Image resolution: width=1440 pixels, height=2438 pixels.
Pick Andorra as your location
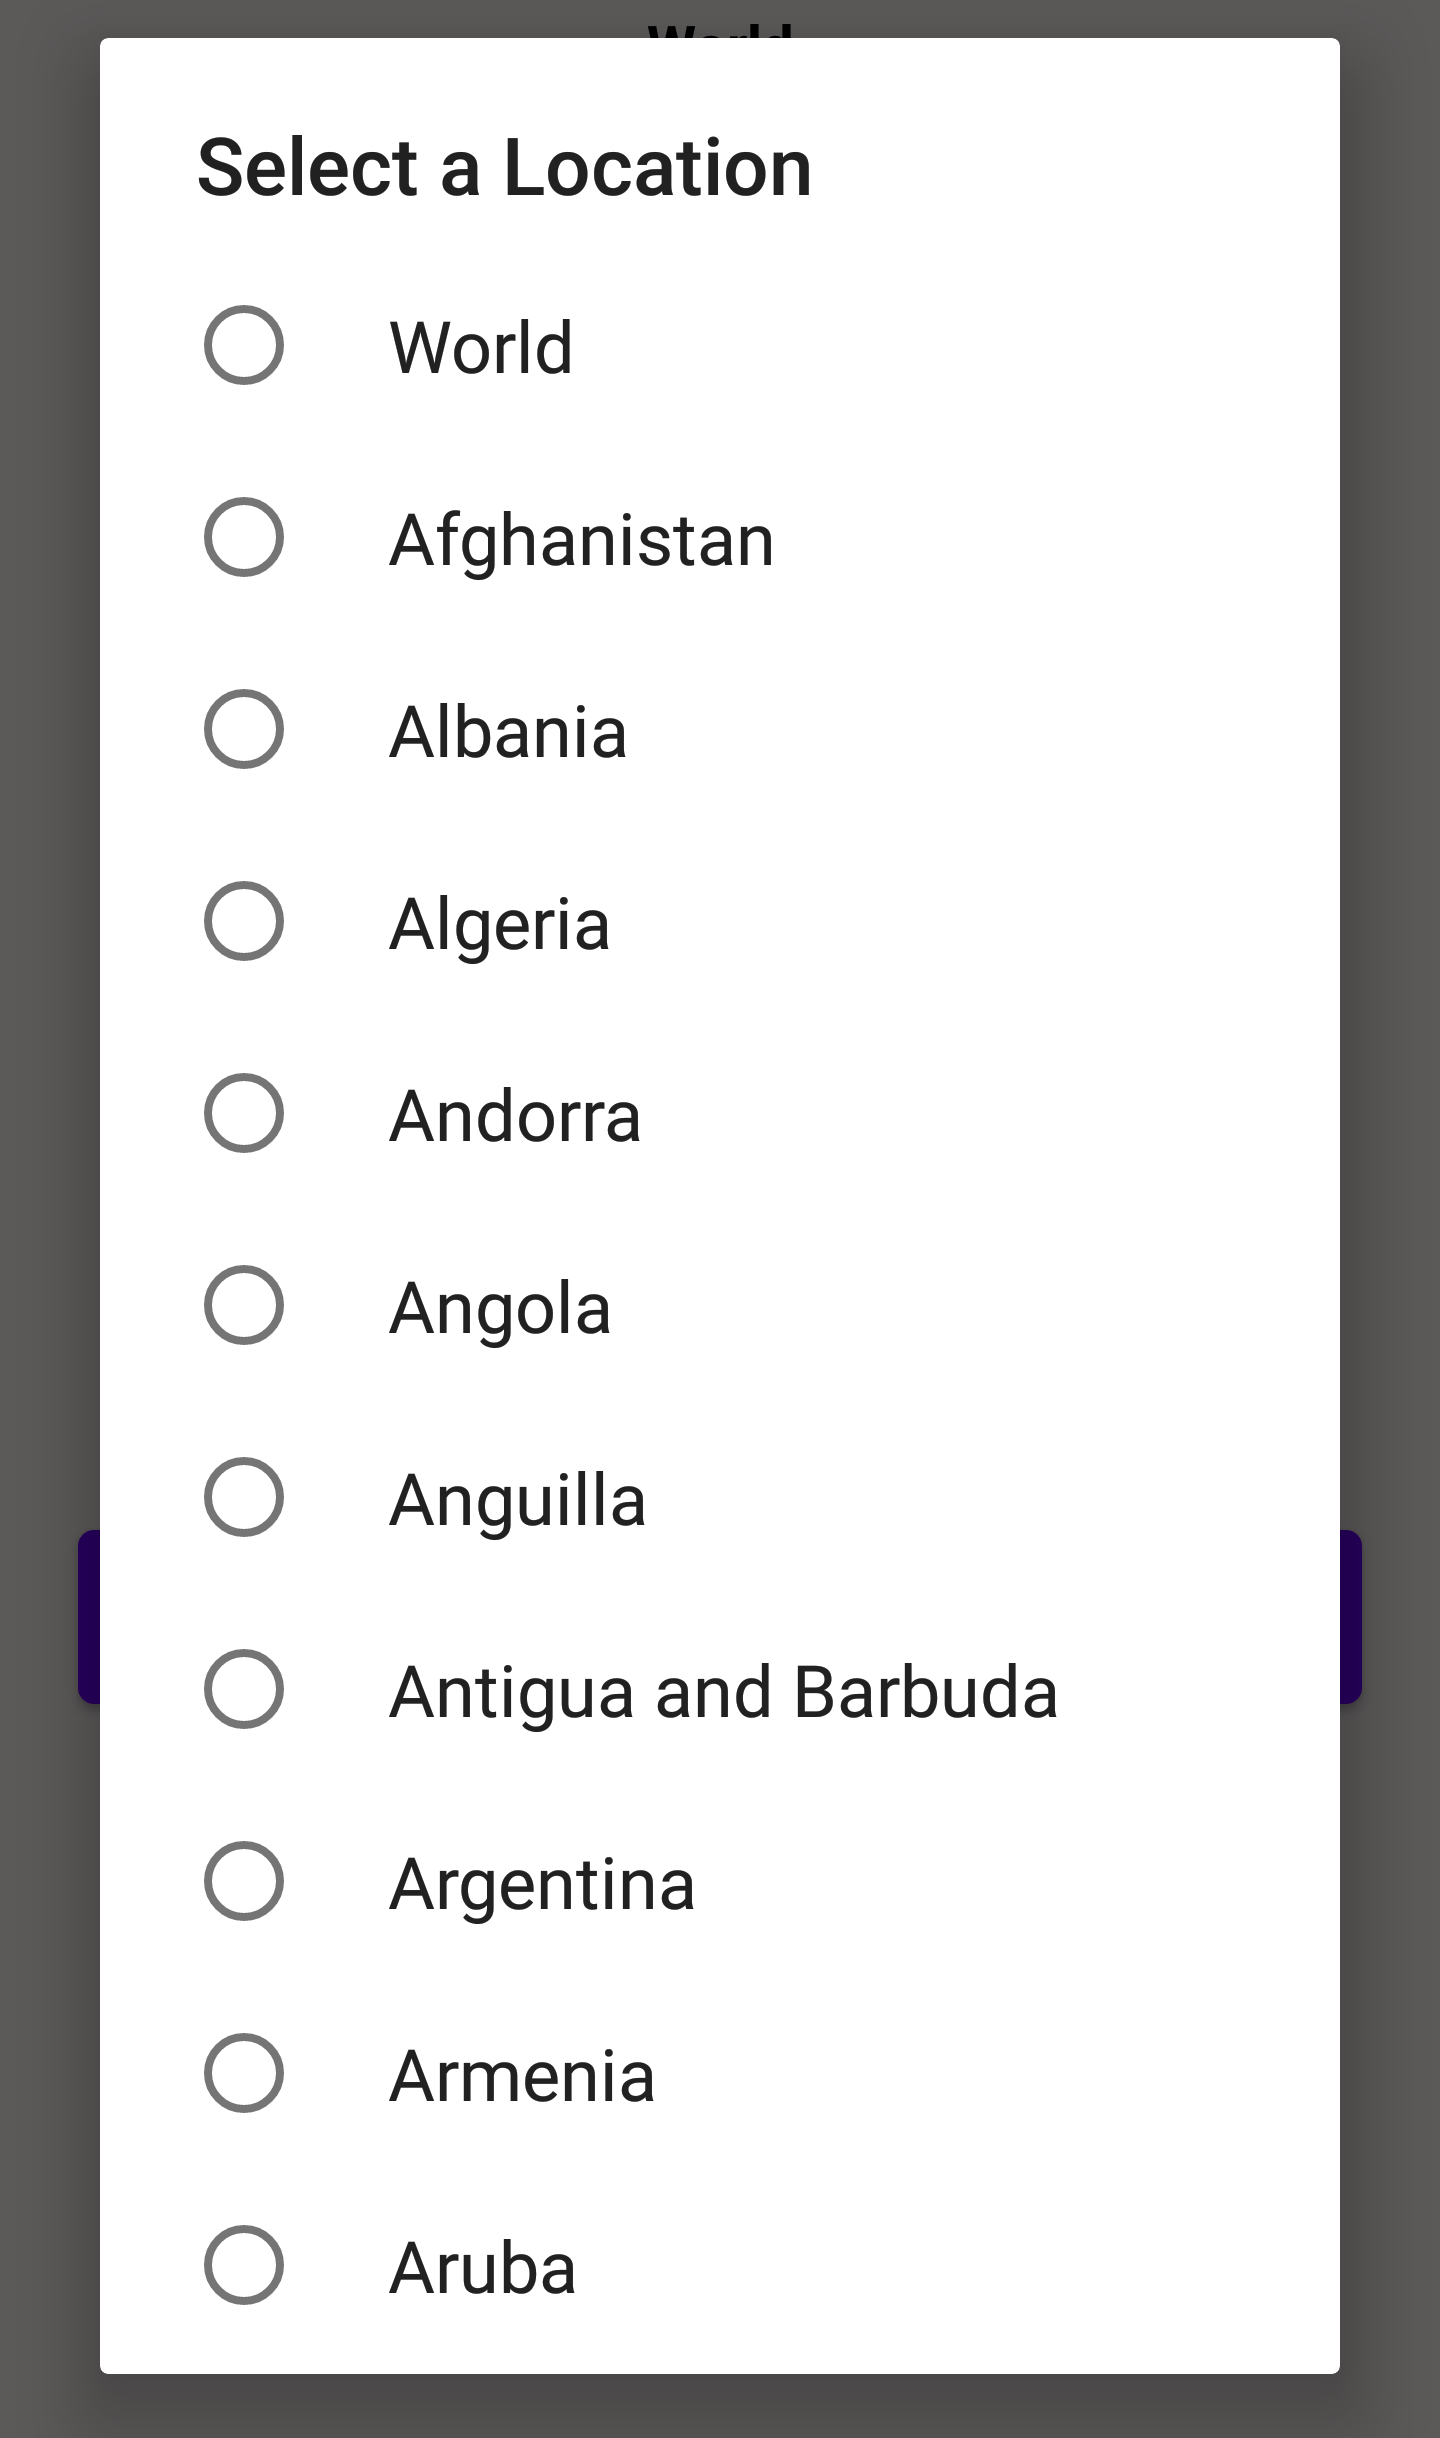pyautogui.click(x=243, y=1115)
